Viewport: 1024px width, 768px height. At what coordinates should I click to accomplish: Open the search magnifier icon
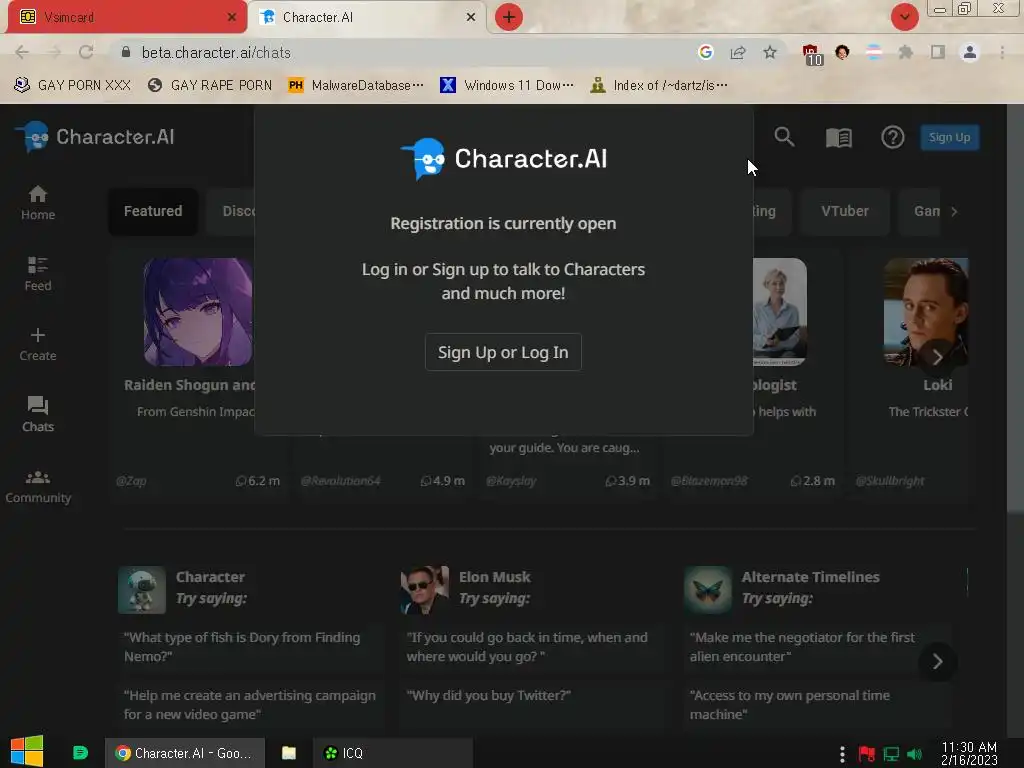[784, 137]
